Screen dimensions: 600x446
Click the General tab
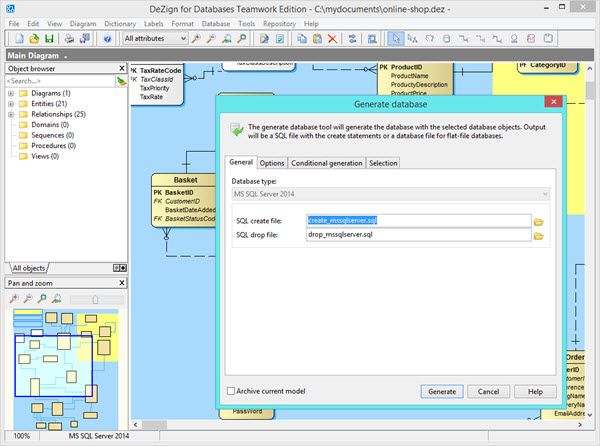pos(241,162)
